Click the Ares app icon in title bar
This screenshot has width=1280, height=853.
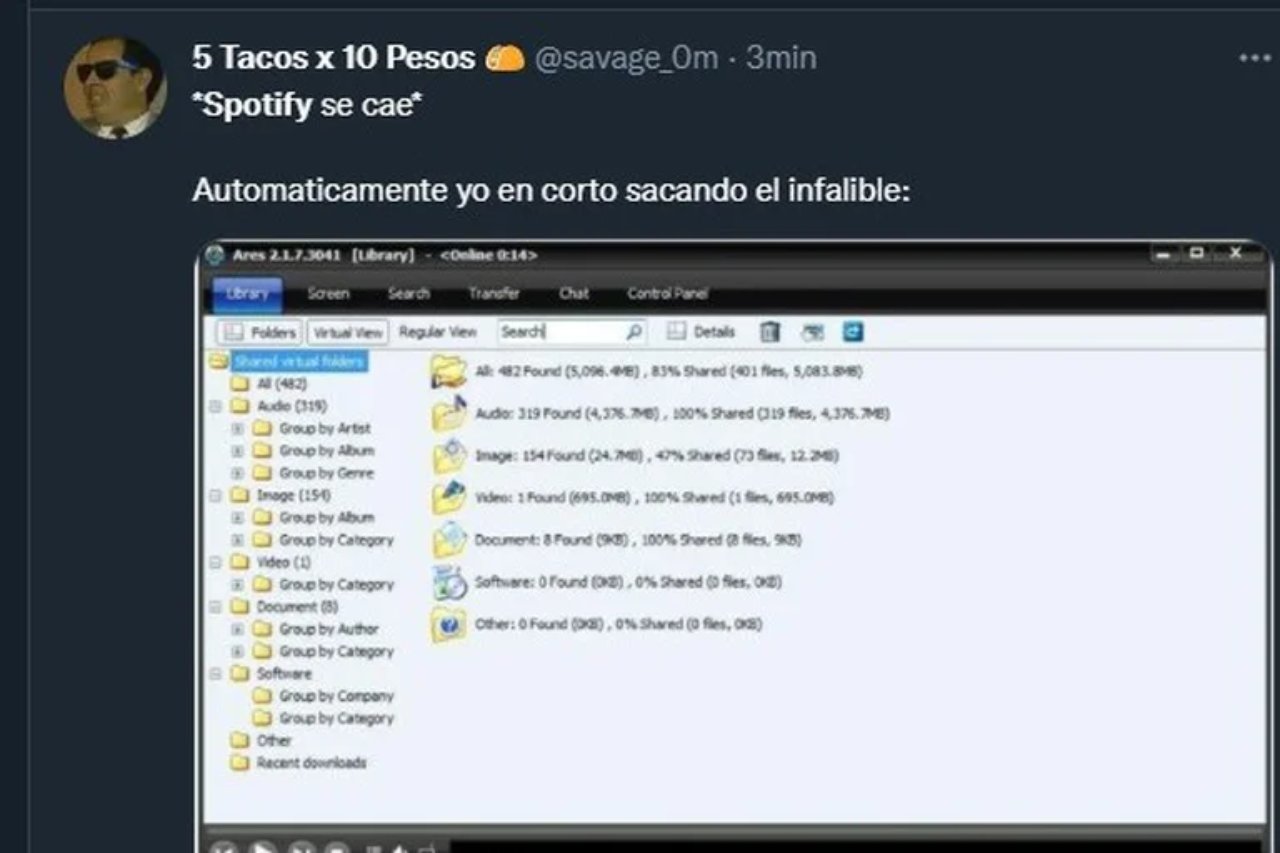(x=214, y=255)
